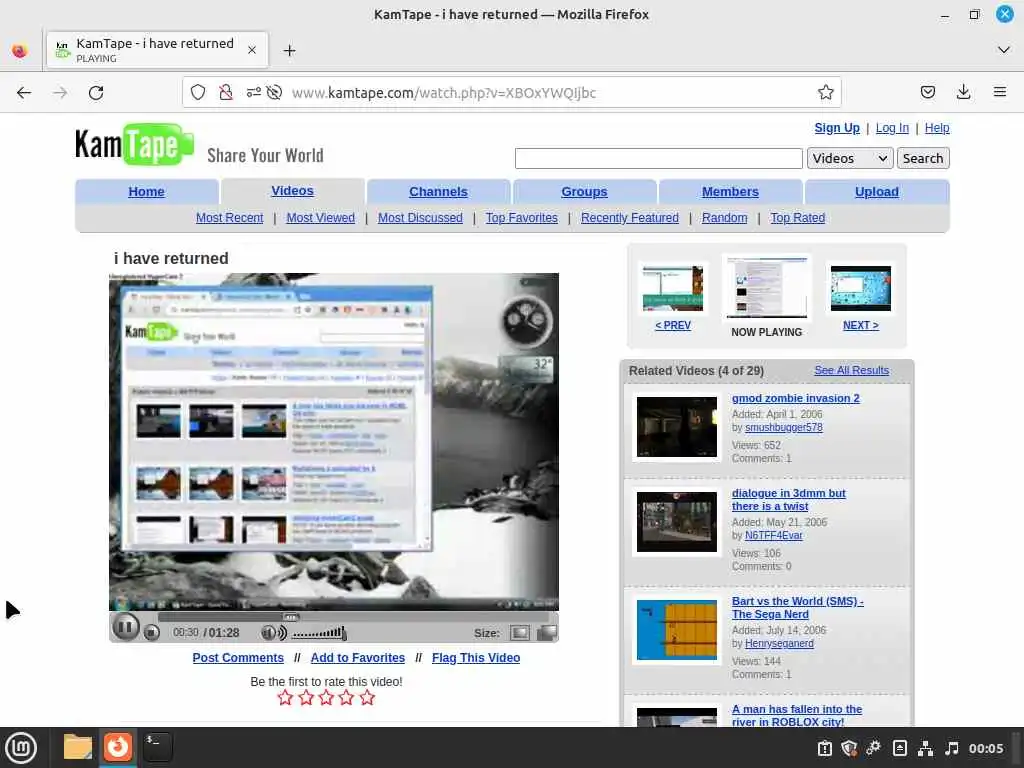Screen dimensions: 1024x768
Task: Open Firefox downloads panel
Action: point(963,93)
